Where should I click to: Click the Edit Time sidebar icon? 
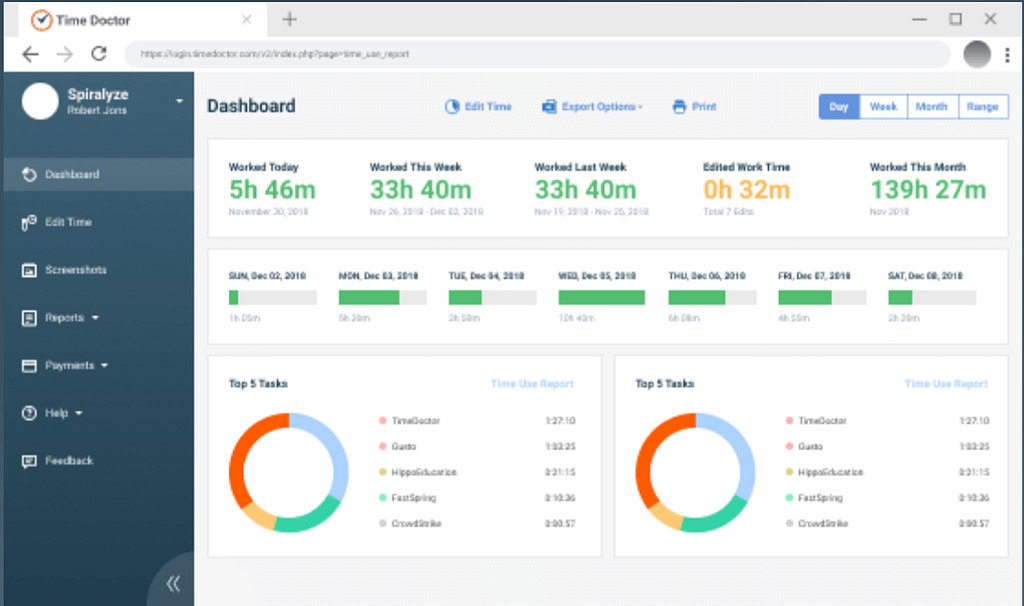(x=29, y=223)
